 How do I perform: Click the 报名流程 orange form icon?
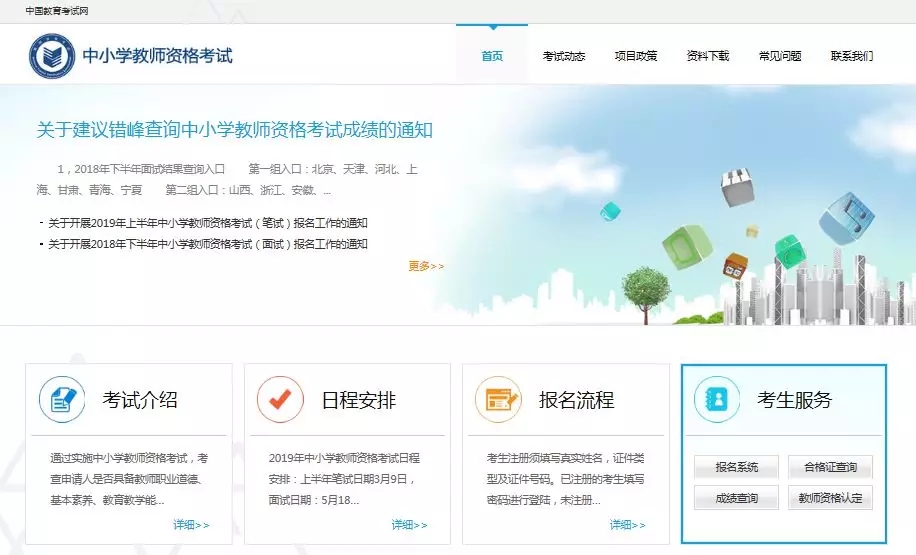[x=498, y=400]
